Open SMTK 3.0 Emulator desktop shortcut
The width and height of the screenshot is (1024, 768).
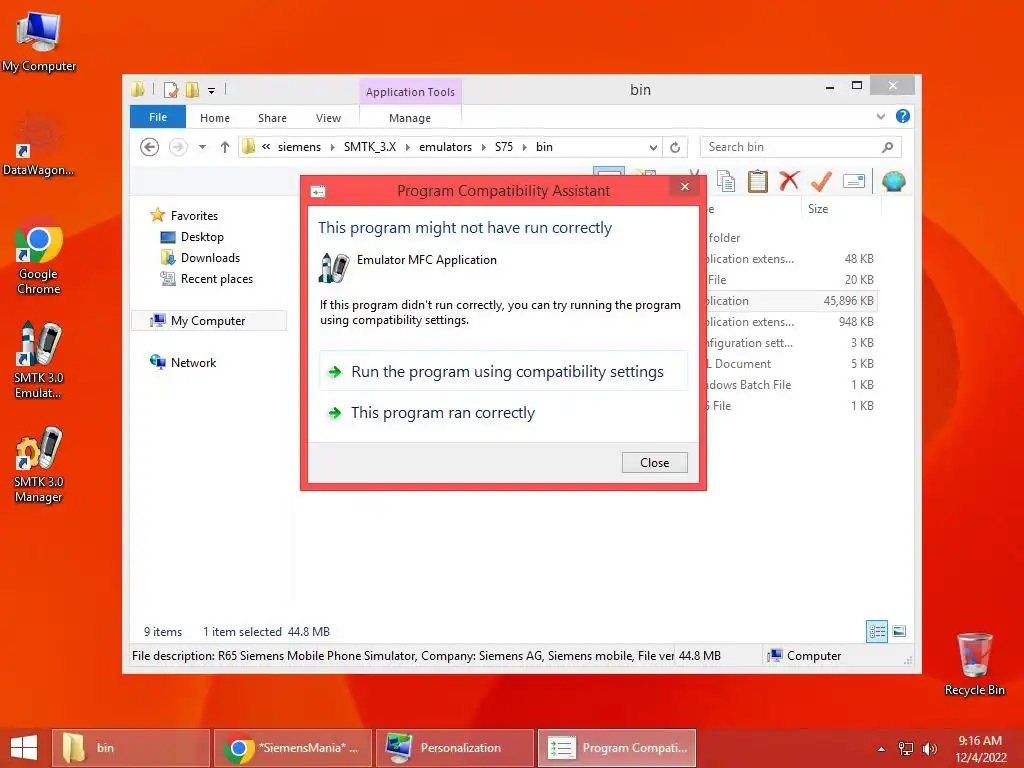coord(38,360)
